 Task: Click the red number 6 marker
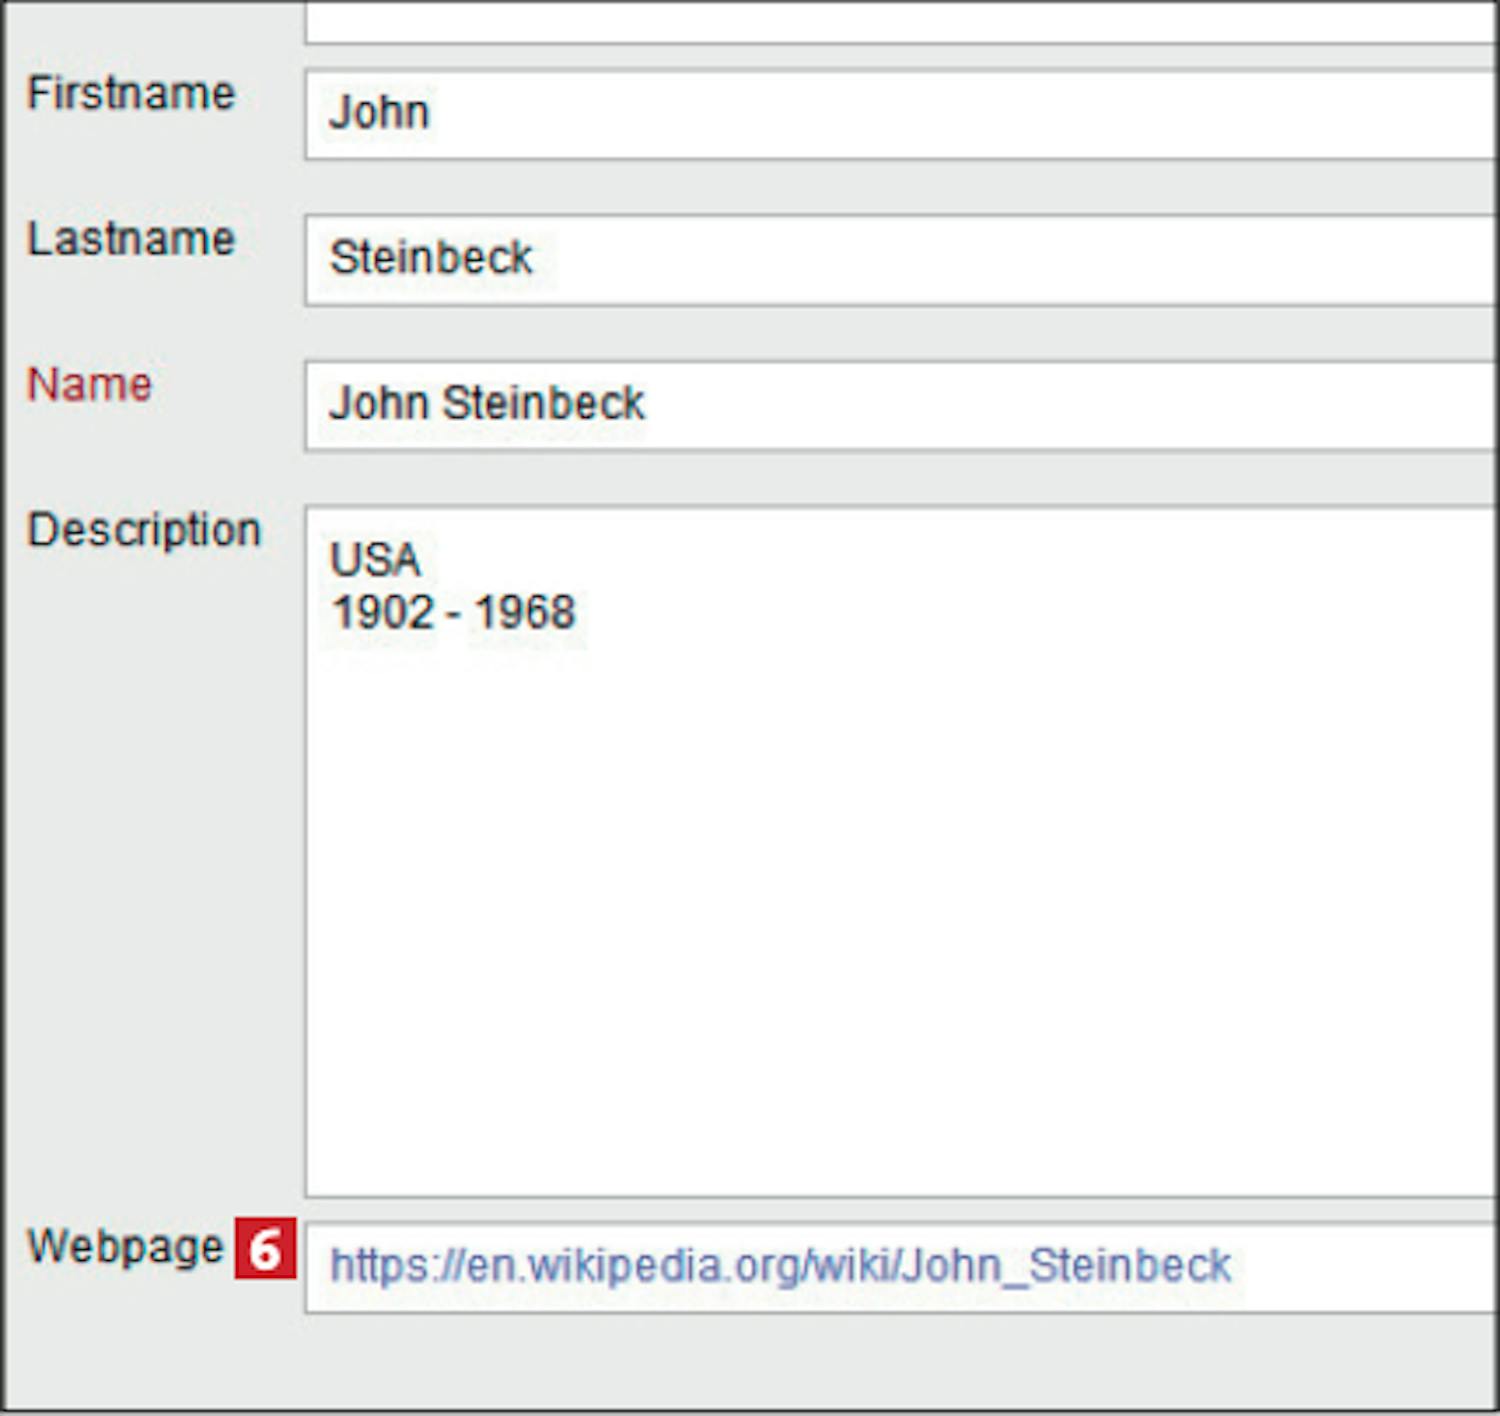265,1248
